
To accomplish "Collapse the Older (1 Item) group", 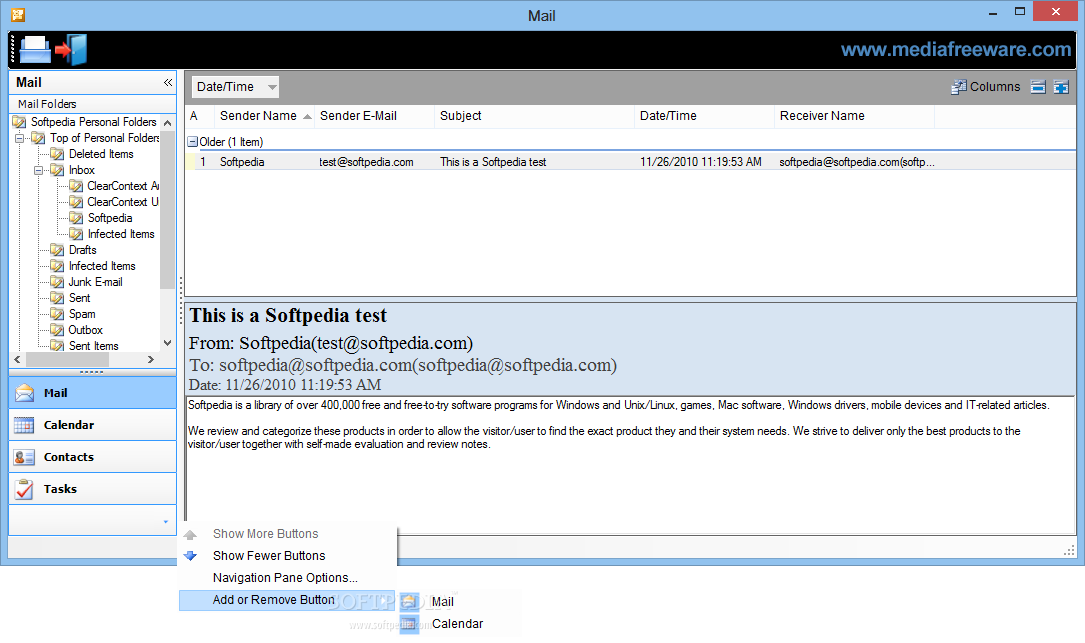I will tap(193, 142).
